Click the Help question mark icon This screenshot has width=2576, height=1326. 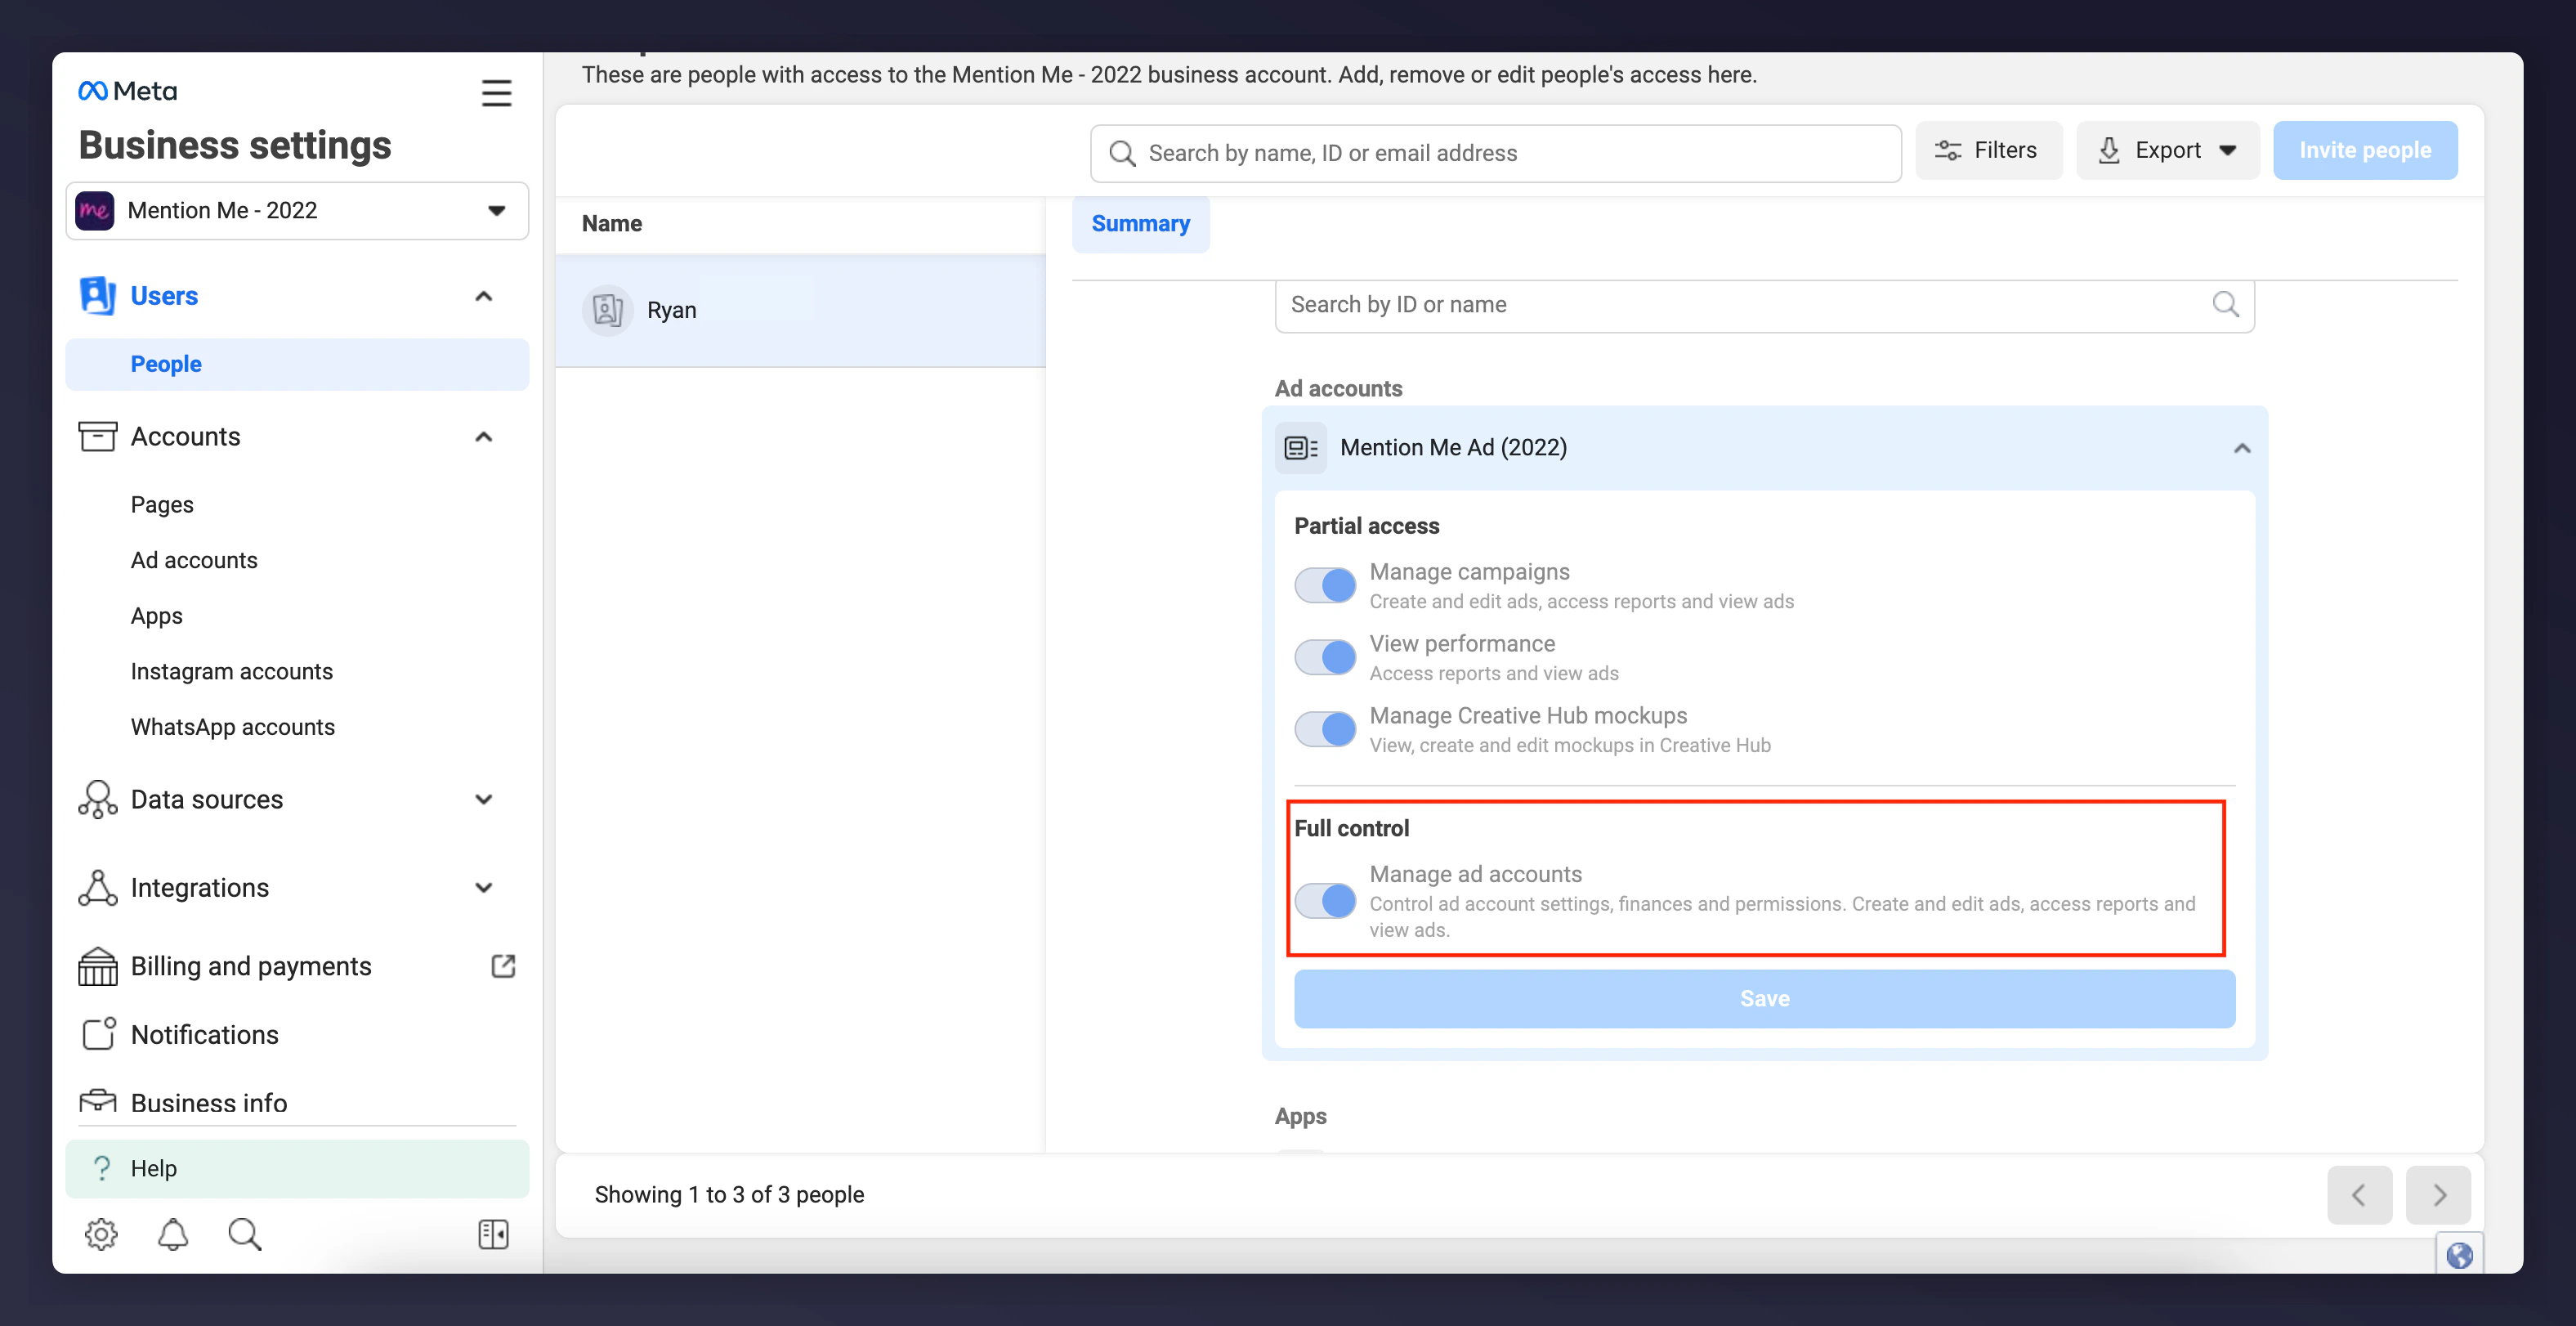(x=101, y=1167)
